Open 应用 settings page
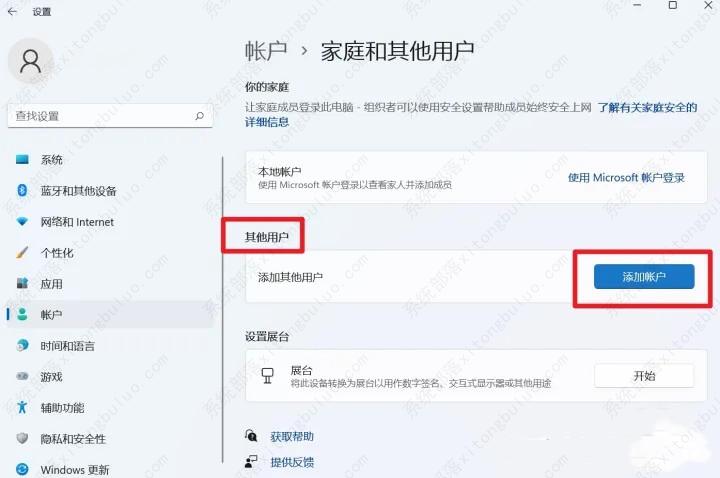The height and width of the screenshot is (478, 720). click(x=110, y=284)
